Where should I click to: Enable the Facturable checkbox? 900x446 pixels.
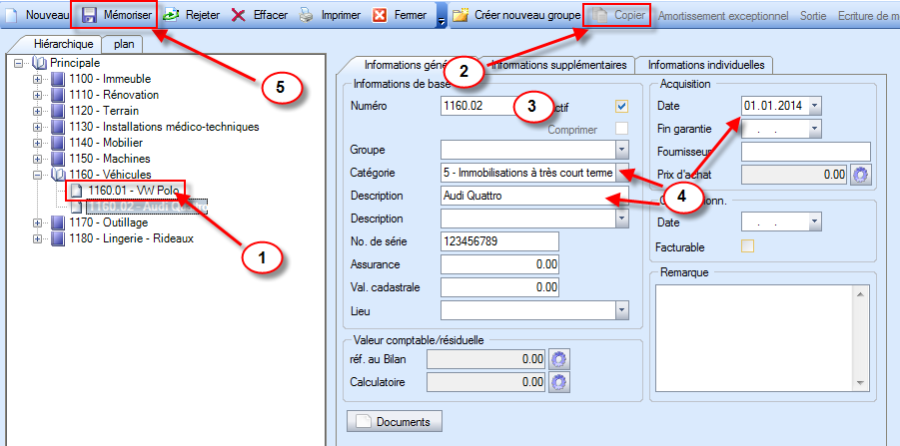pyautogui.click(x=747, y=246)
